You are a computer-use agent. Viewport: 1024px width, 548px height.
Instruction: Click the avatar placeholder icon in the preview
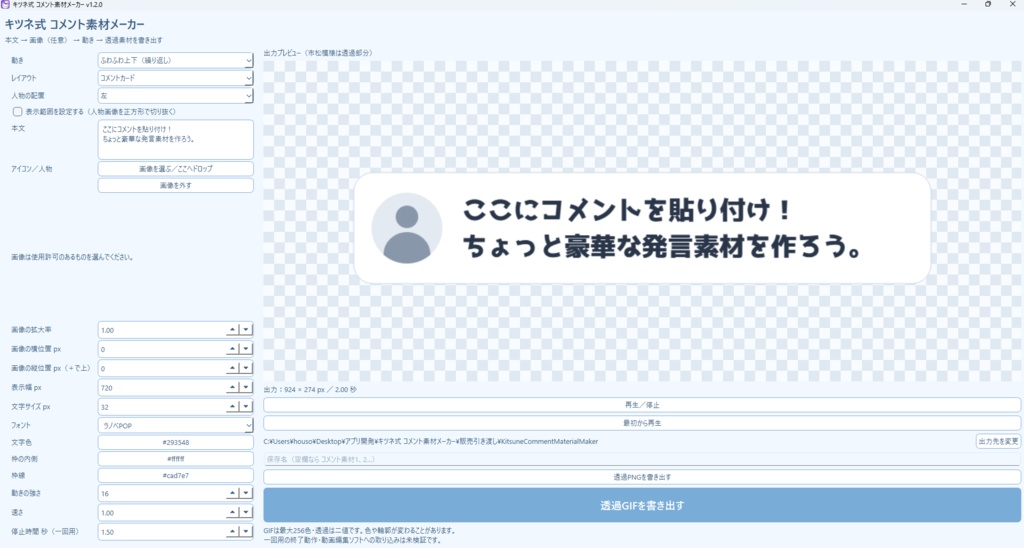[x=407, y=229]
